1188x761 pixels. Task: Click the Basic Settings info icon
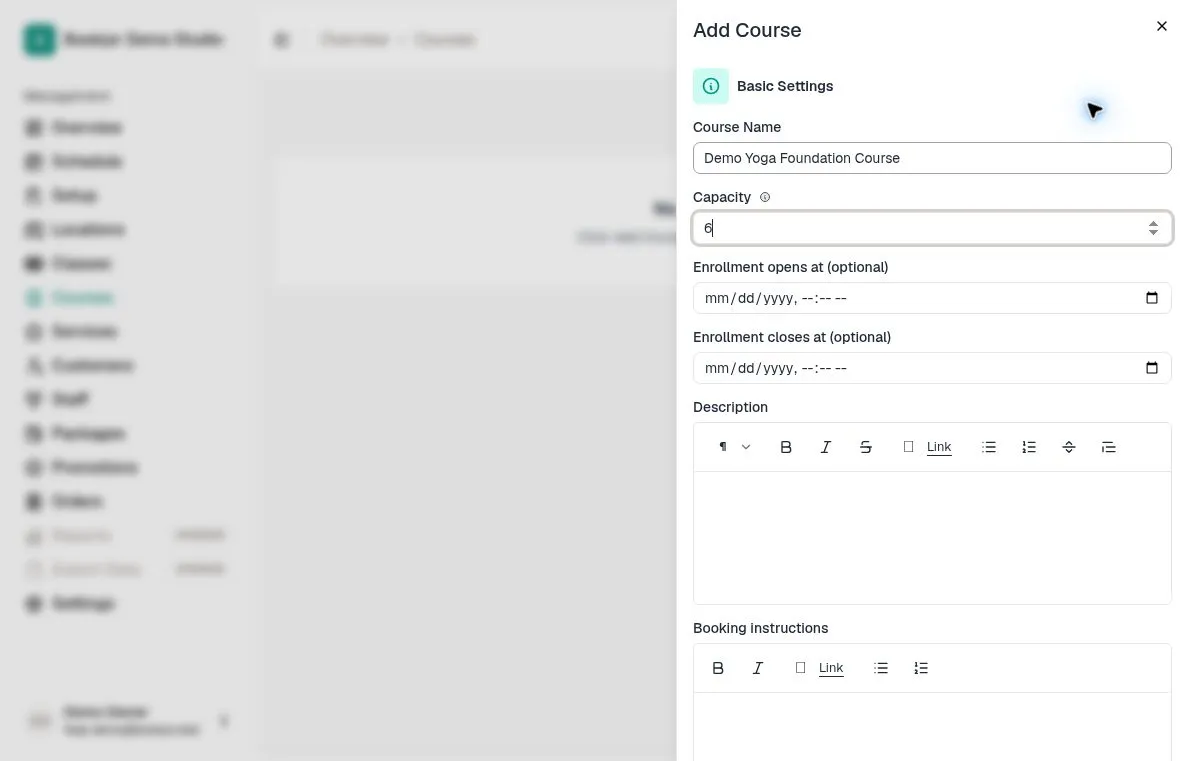click(711, 86)
